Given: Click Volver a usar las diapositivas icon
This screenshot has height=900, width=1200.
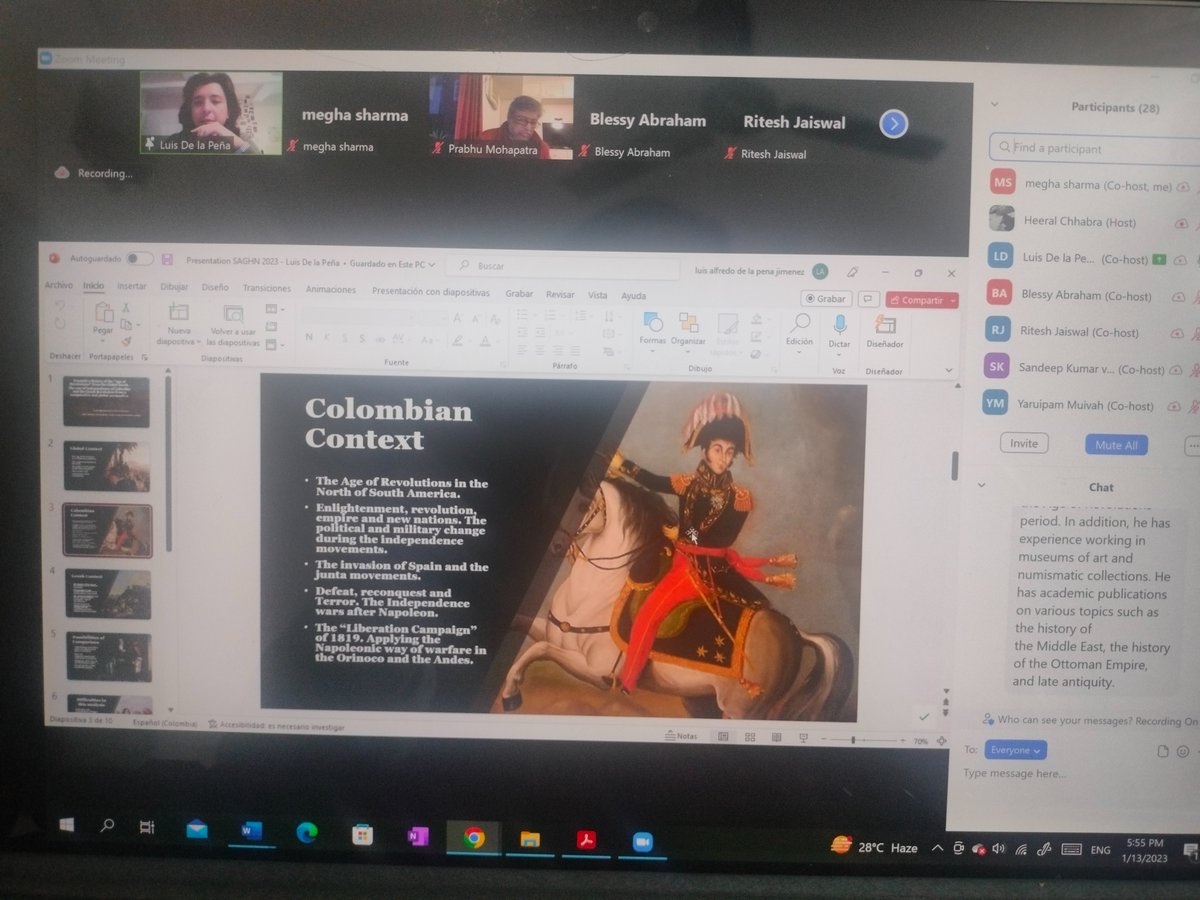Looking at the screenshot, I should (x=233, y=314).
